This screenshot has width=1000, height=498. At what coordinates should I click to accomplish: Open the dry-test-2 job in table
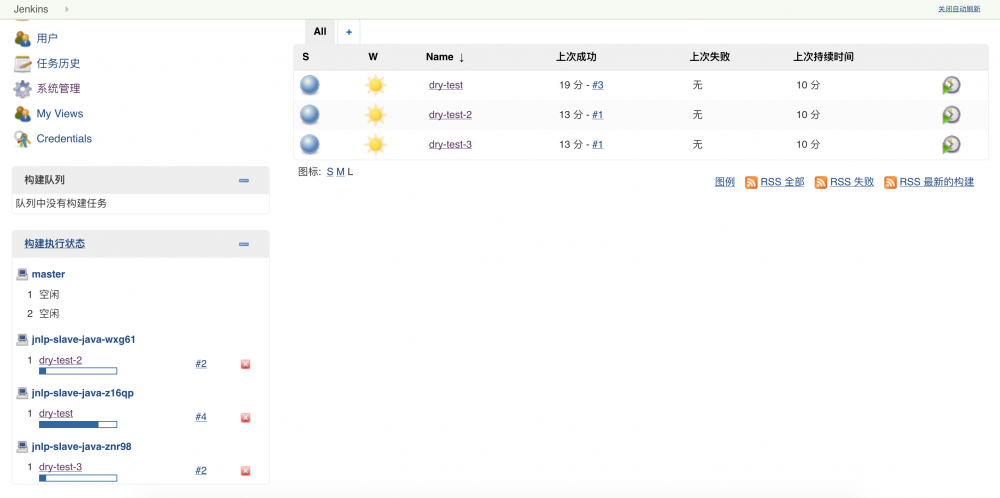tap(450, 115)
